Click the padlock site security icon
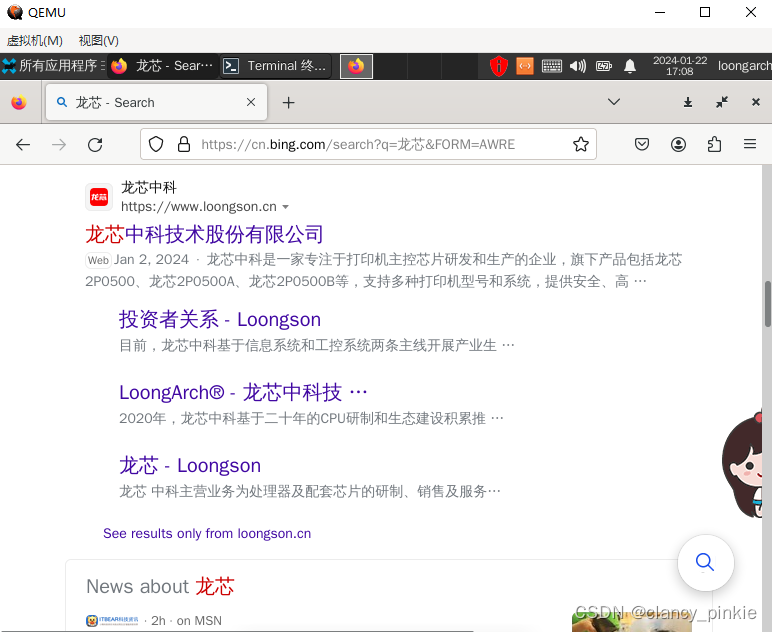The height and width of the screenshot is (632, 772). pos(184,144)
